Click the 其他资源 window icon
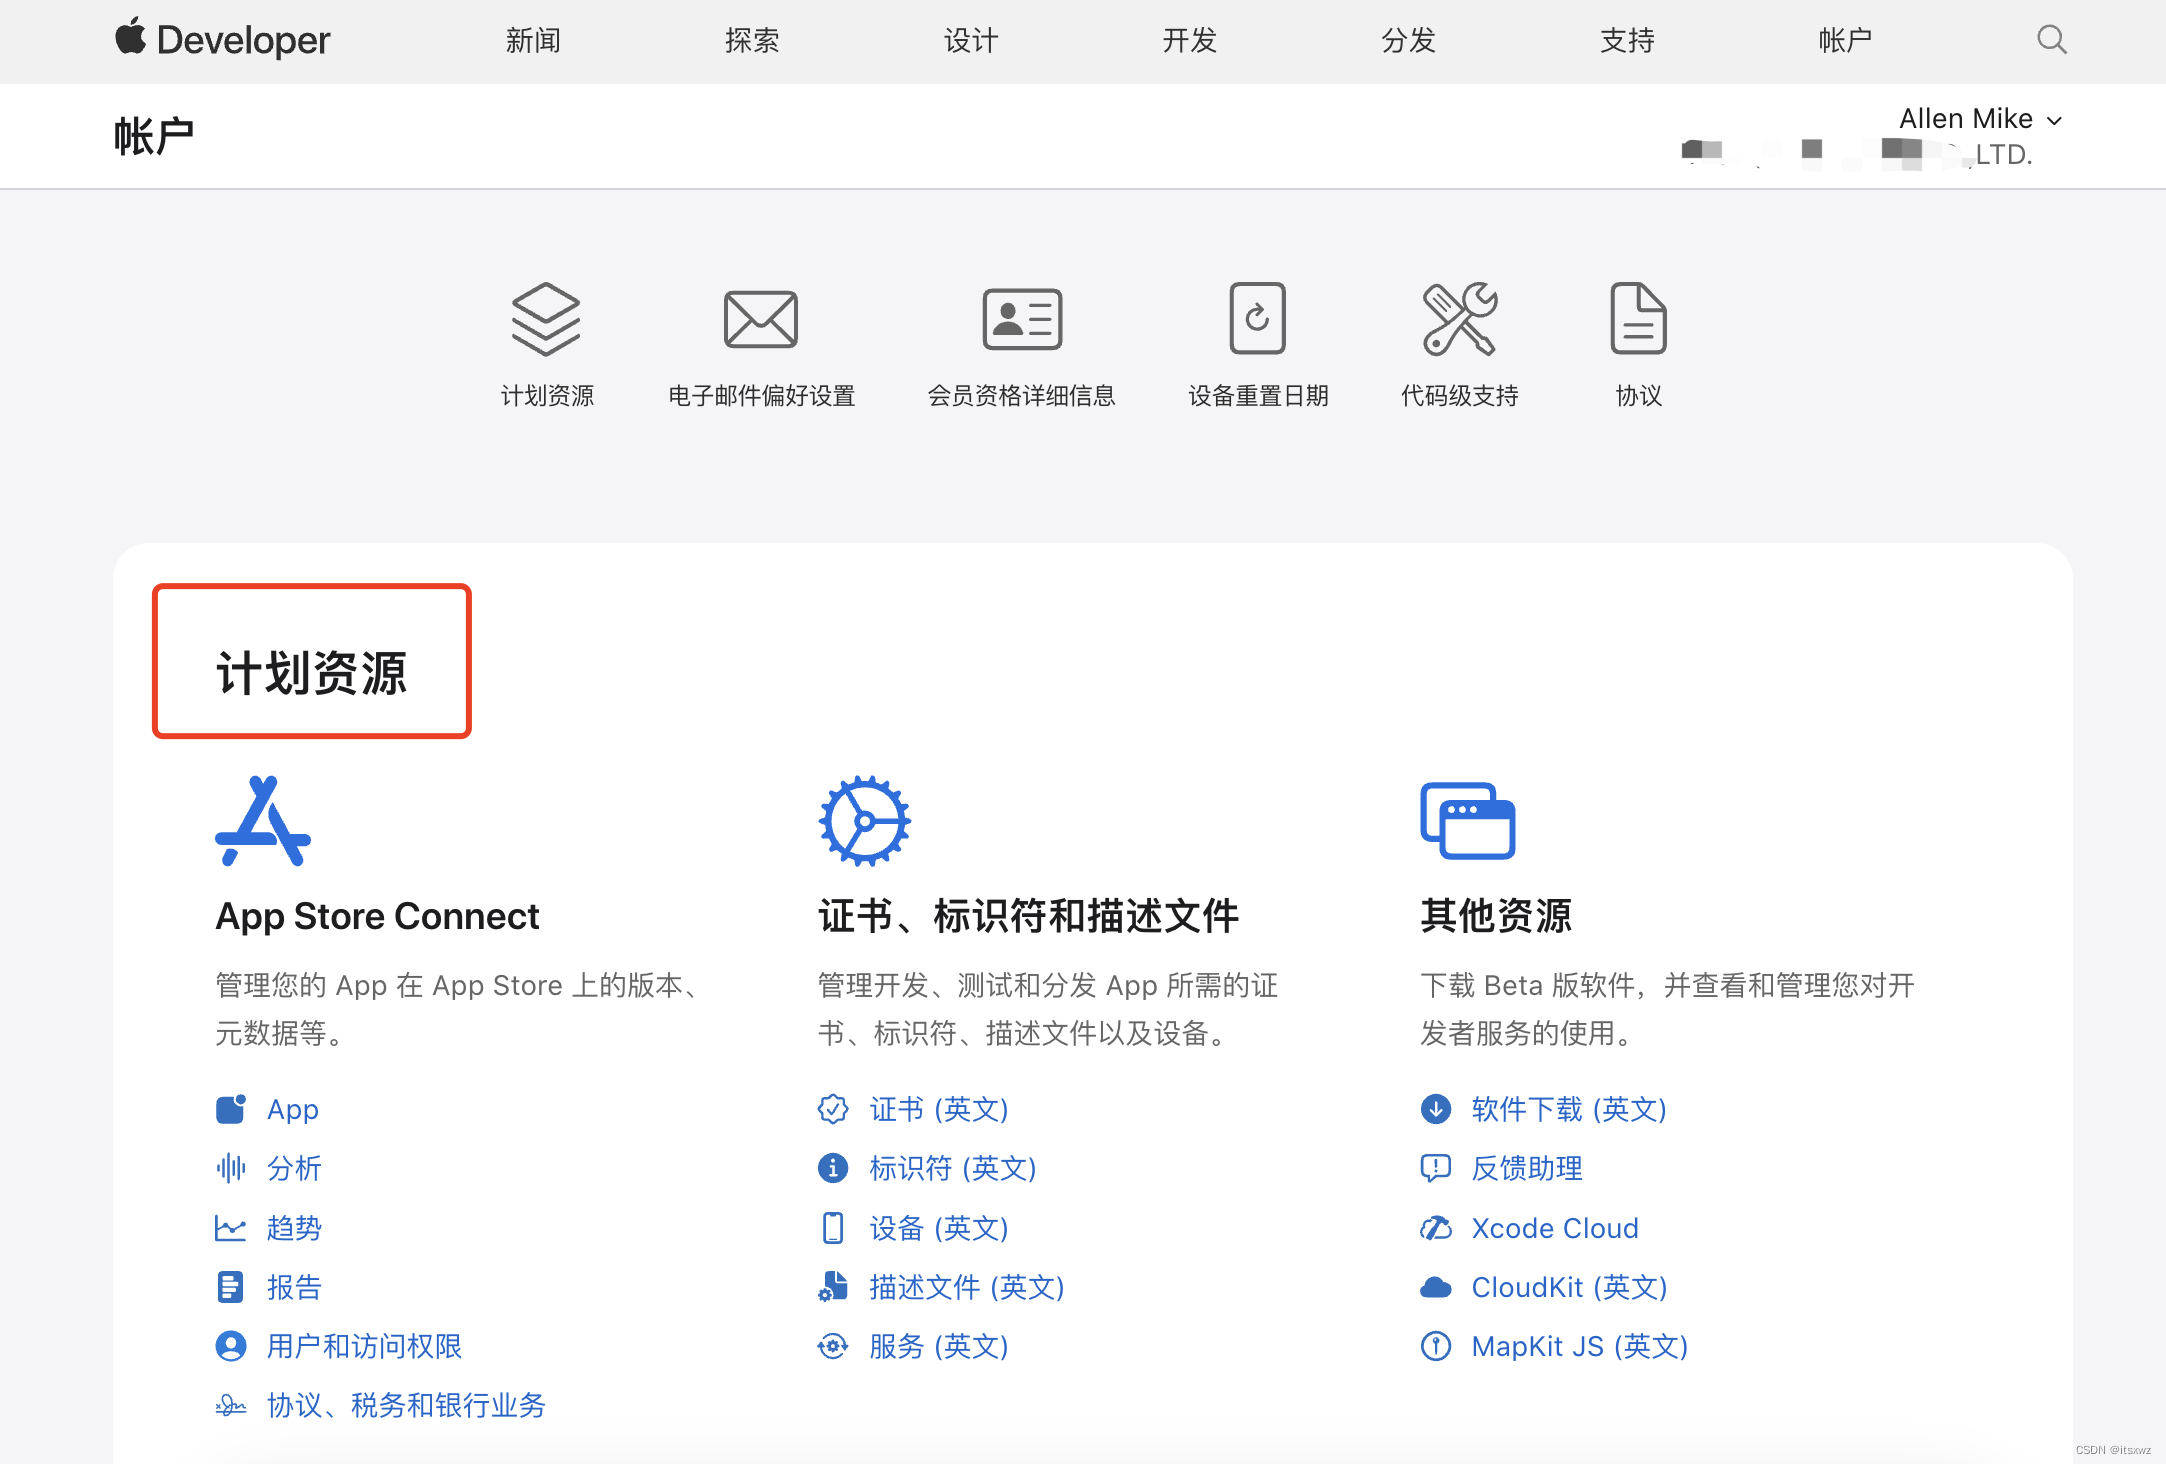This screenshot has width=2166, height=1464. coord(1467,821)
